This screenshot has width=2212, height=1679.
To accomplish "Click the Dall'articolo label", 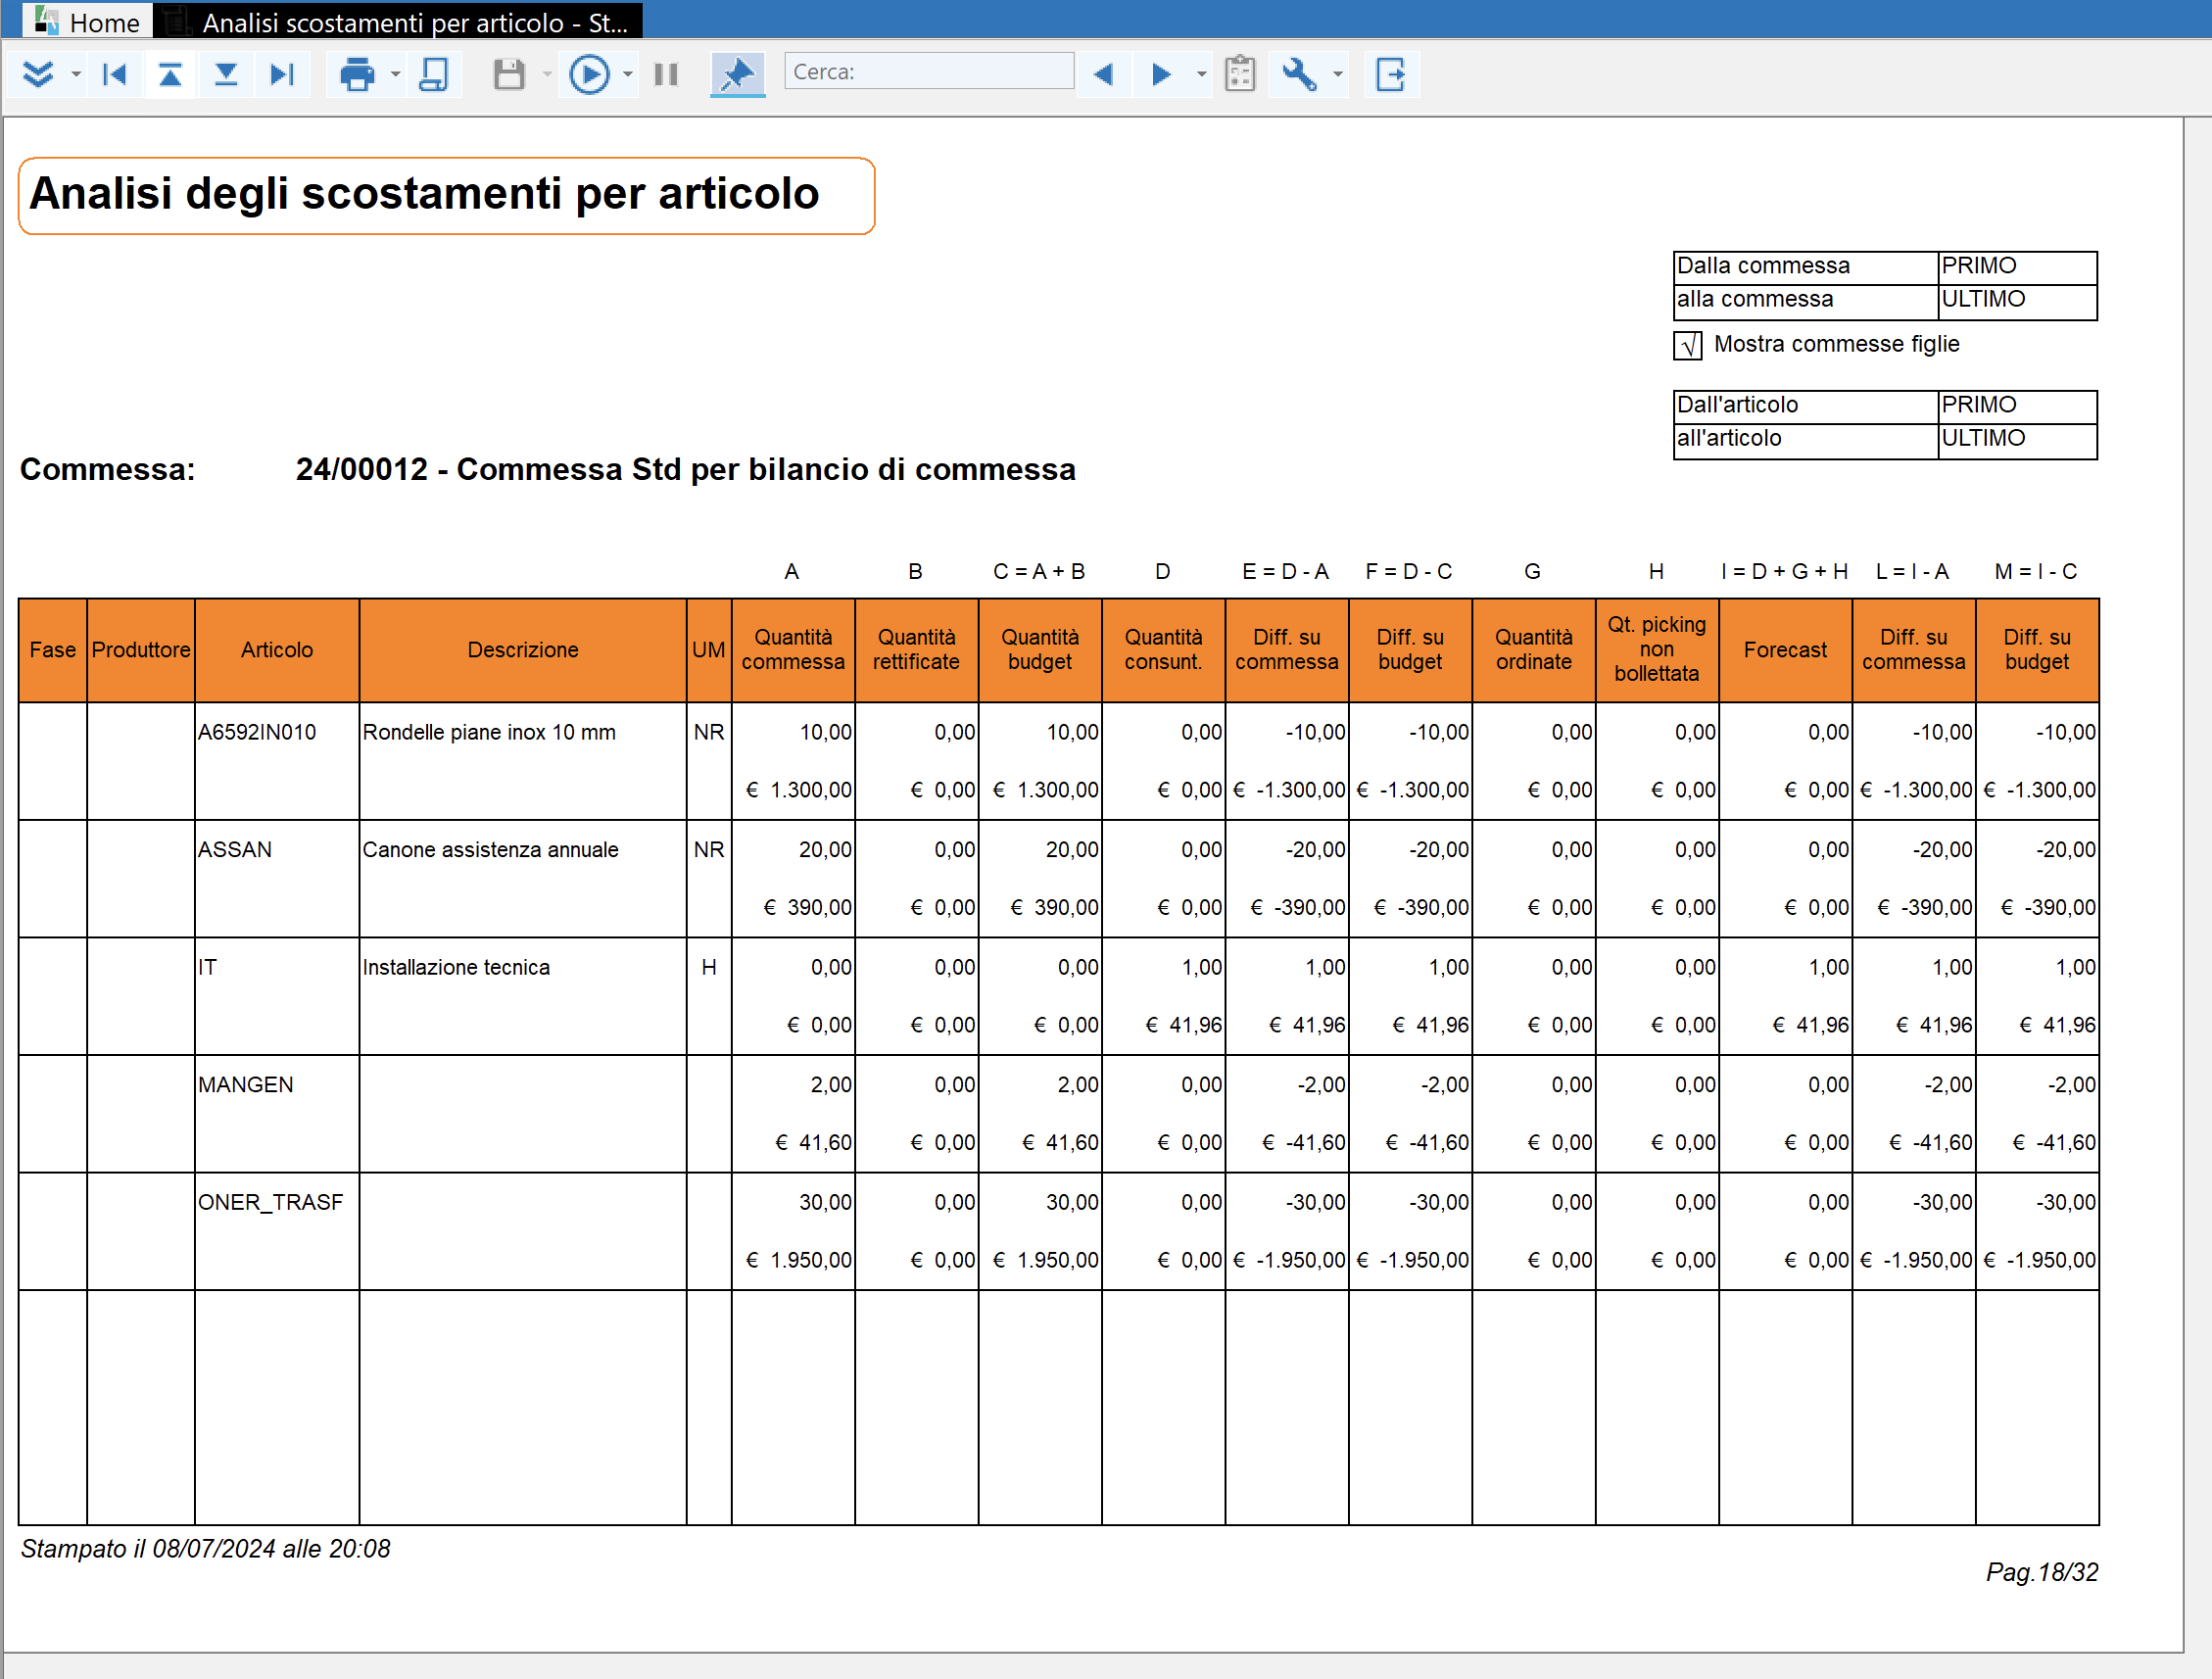I will (x=1737, y=405).
